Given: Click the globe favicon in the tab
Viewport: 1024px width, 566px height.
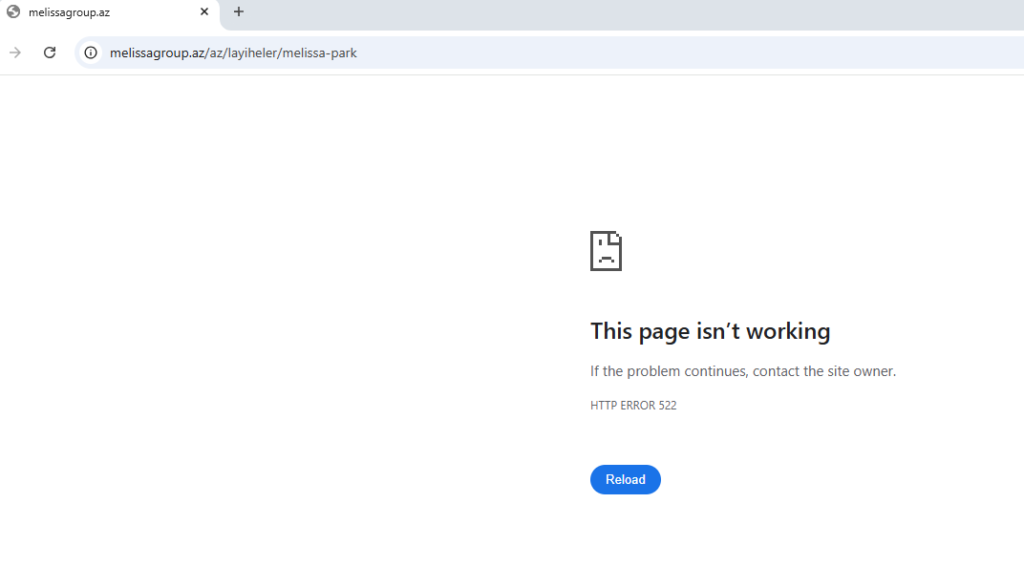Looking at the screenshot, I should 14,12.
